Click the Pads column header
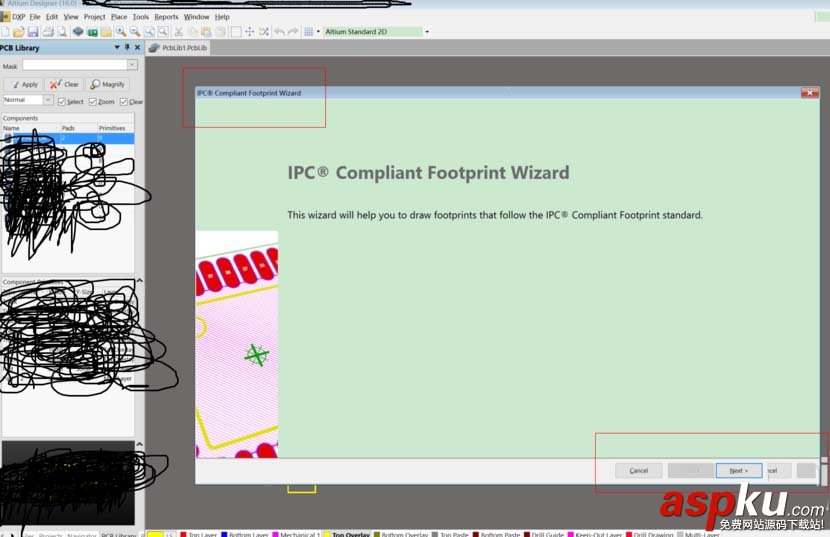 tap(78, 128)
